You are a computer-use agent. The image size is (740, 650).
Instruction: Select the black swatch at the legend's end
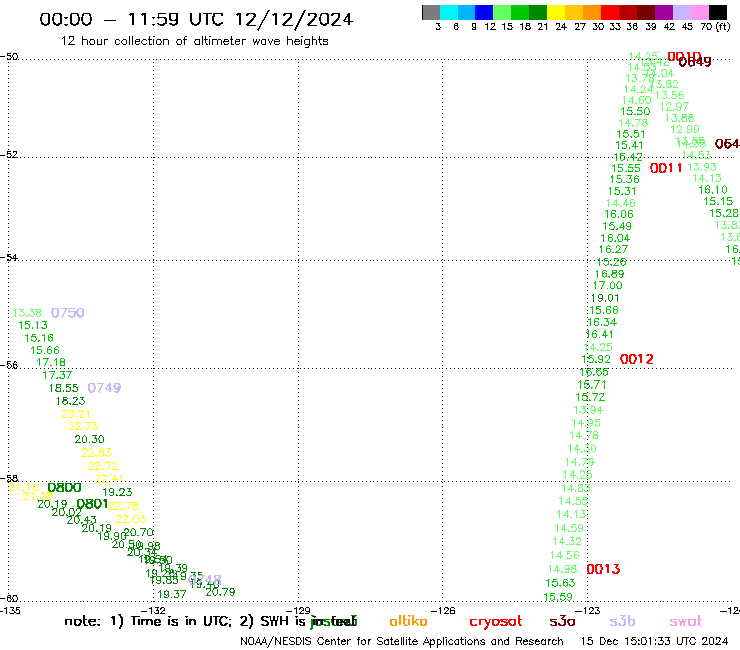click(717, 12)
